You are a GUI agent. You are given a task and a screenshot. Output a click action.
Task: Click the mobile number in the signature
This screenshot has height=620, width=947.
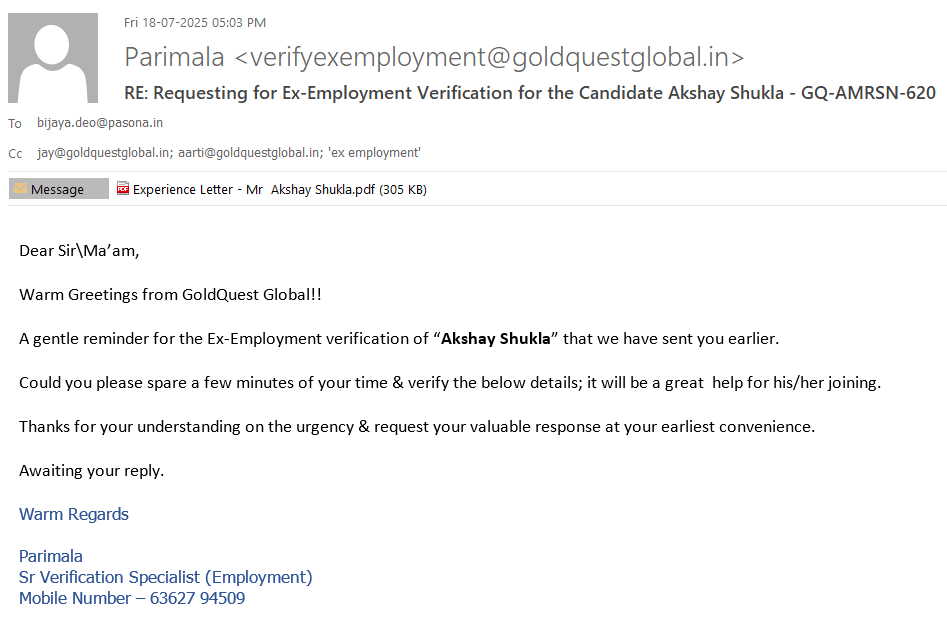pos(197,598)
